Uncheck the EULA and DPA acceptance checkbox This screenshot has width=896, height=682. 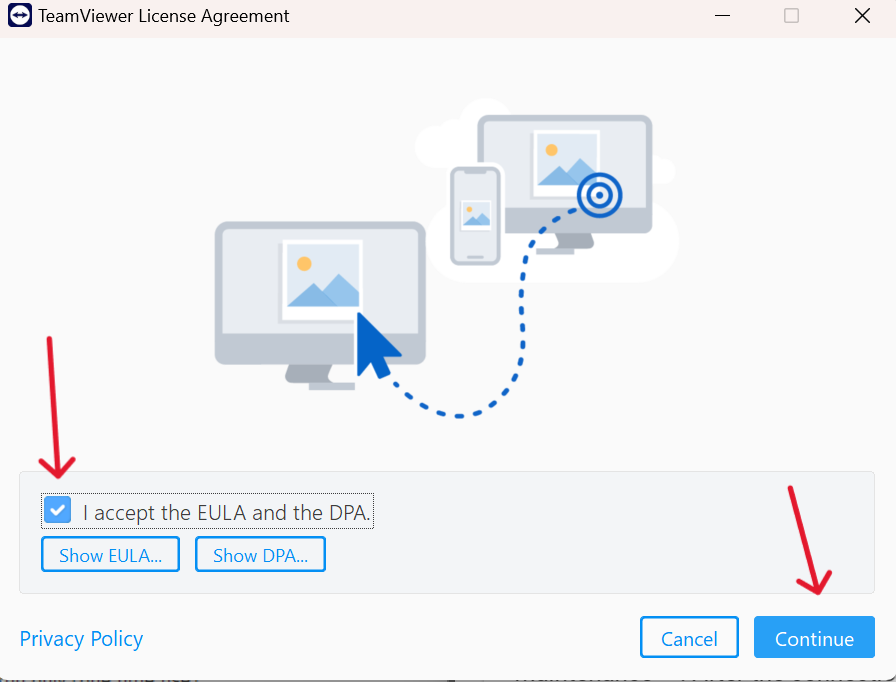[x=58, y=510]
